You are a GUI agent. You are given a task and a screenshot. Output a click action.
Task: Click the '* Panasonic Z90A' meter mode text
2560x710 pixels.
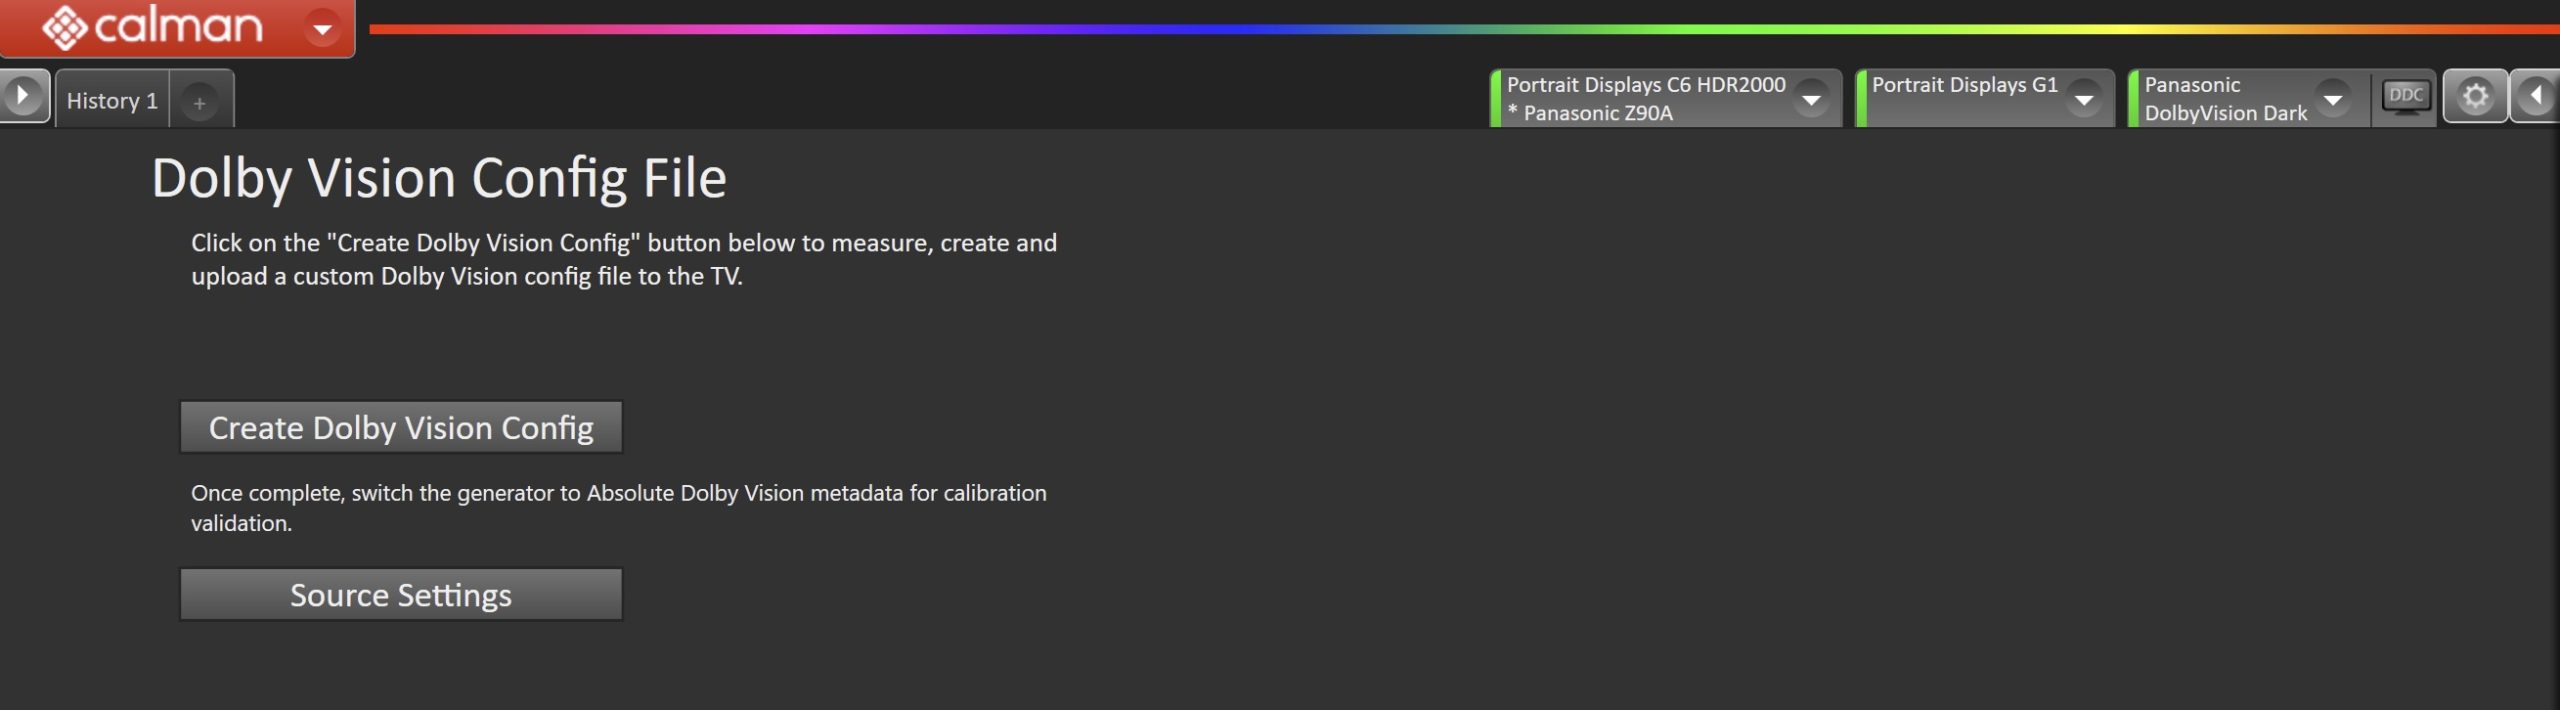point(1590,113)
